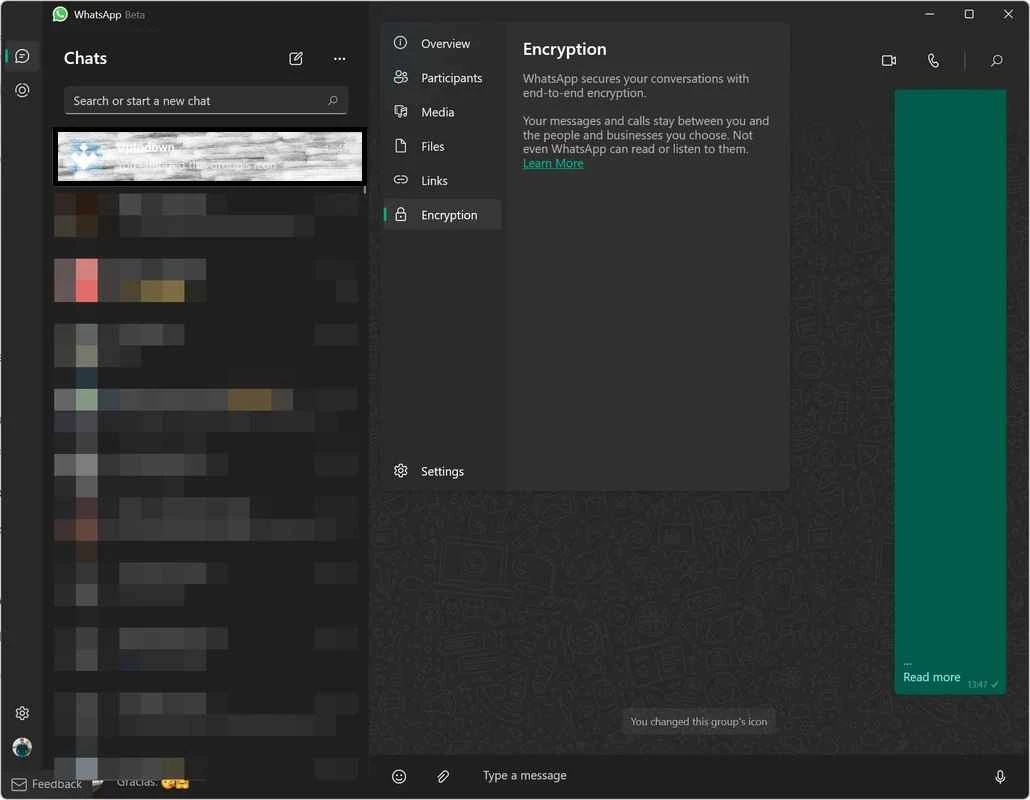The width and height of the screenshot is (1030, 800).
Task: Switch to the Participants tab
Action: (x=442, y=78)
